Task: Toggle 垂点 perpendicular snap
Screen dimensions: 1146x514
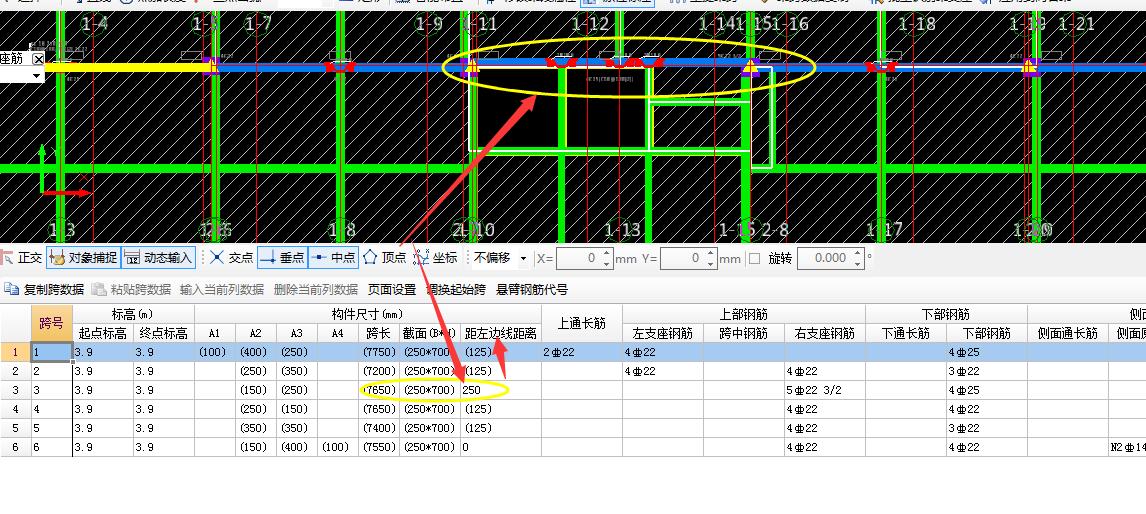Action: (x=282, y=257)
